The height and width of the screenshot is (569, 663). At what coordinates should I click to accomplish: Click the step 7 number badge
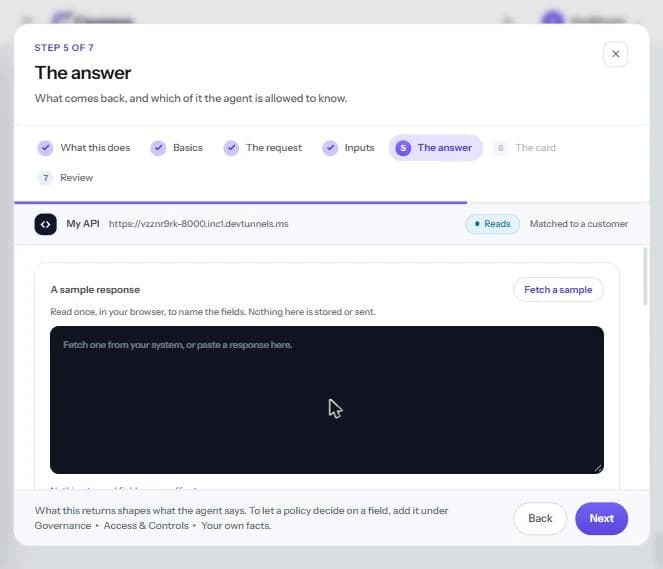coord(45,178)
